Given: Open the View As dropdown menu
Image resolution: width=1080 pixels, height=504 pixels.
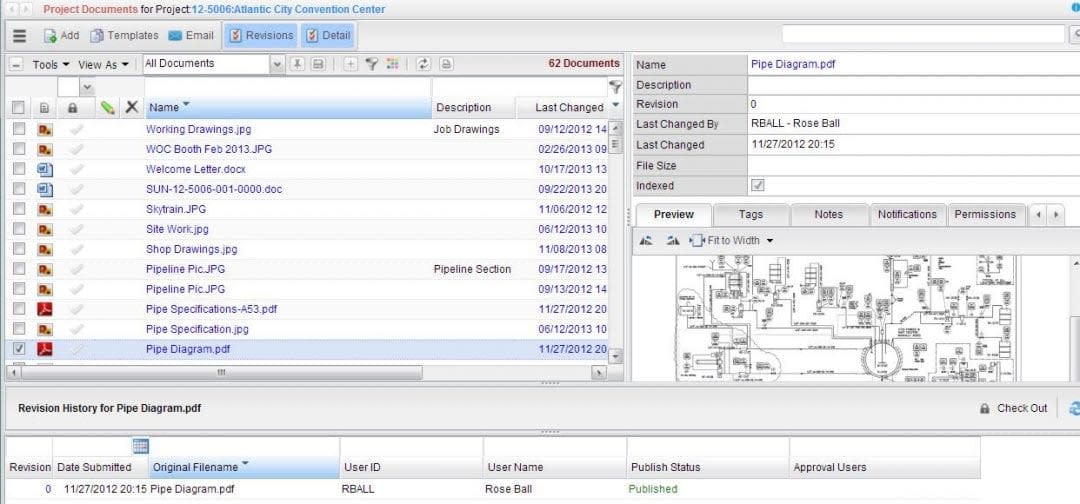Looking at the screenshot, I should click(103, 64).
